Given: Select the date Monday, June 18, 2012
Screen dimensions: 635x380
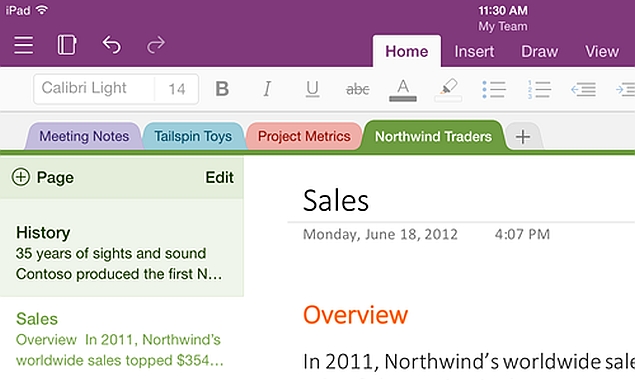Looking at the screenshot, I should [x=380, y=234].
